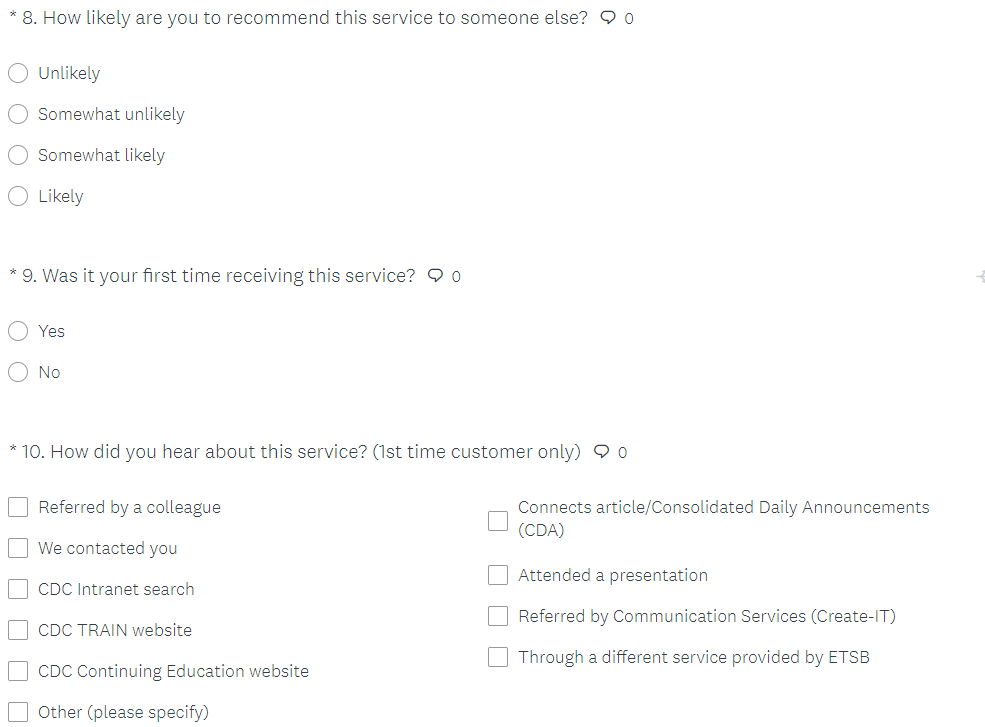Pick the Likely radio option
Image resolution: width=985 pixels, height=727 pixels.
coord(18,196)
